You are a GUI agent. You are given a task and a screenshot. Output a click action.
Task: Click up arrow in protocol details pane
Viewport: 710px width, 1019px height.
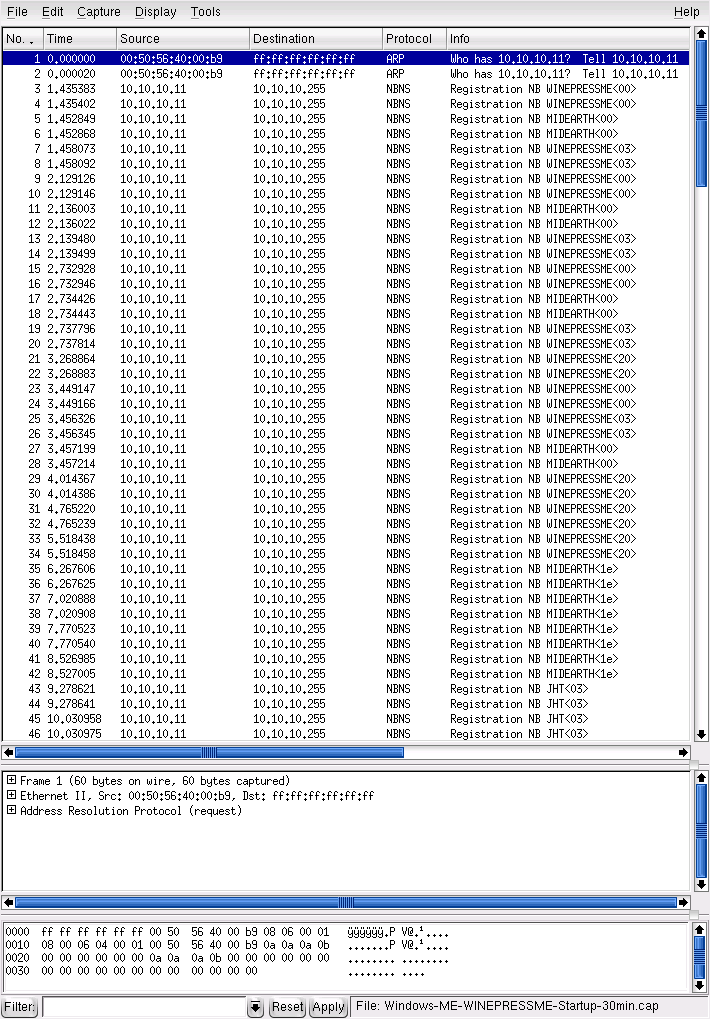point(701,779)
